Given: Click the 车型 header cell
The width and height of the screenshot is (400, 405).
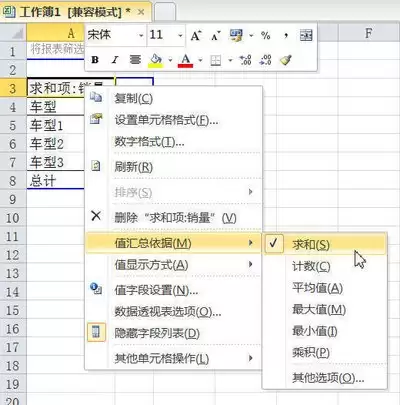Looking at the screenshot, I should click(x=55, y=107).
